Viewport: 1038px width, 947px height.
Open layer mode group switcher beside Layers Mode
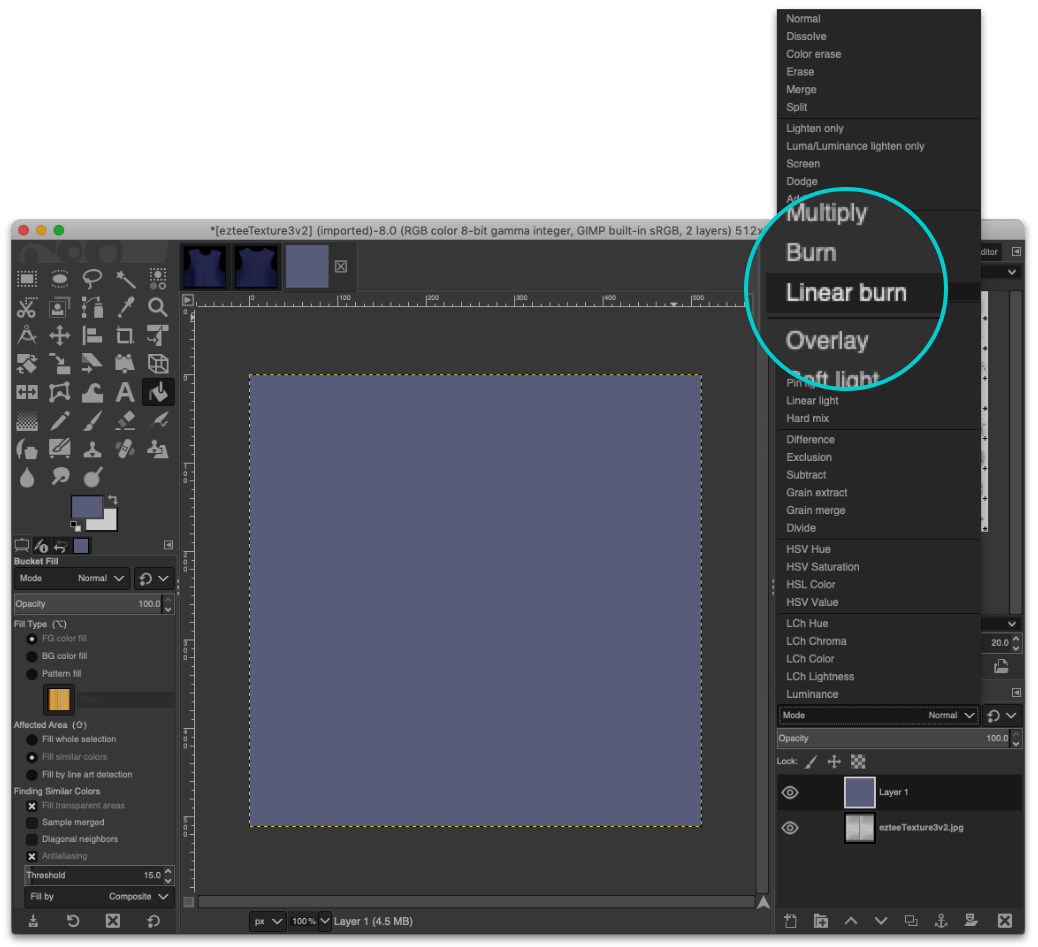[1002, 715]
